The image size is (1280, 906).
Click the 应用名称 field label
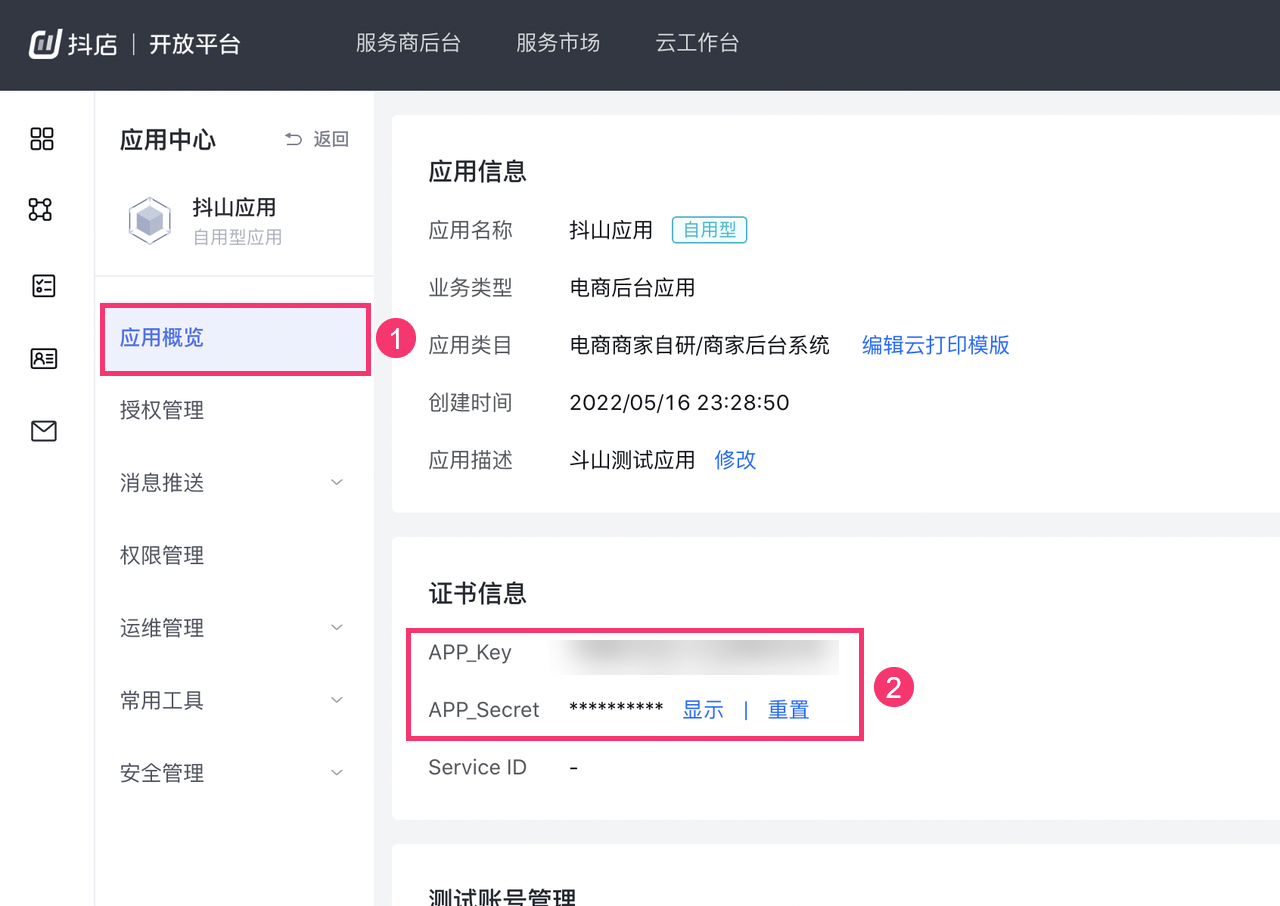470,230
